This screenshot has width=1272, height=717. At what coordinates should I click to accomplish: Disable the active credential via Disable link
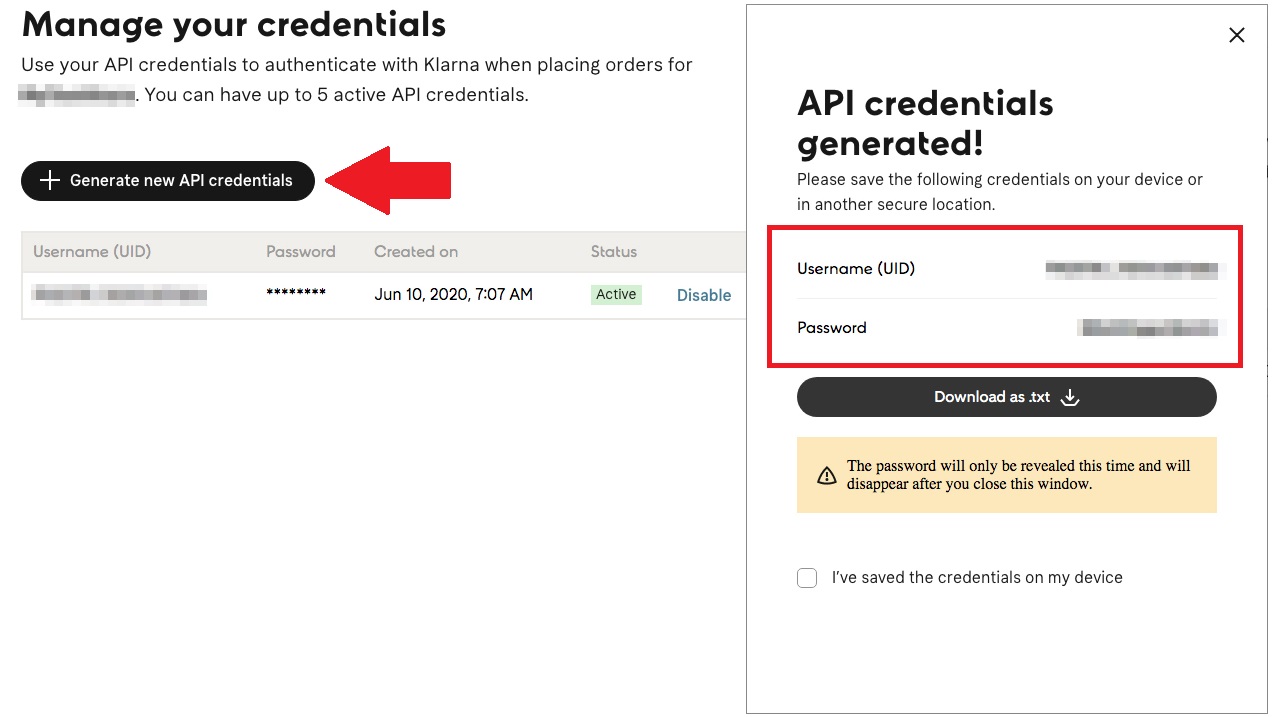point(703,295)
